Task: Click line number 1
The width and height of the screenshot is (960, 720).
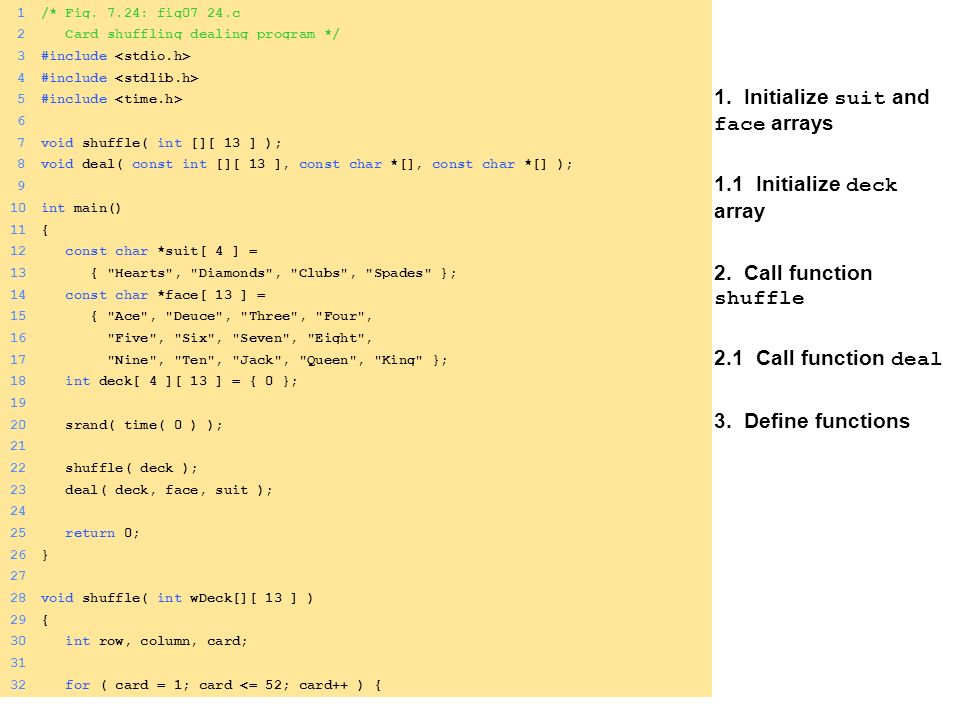Action: [21, 13]
